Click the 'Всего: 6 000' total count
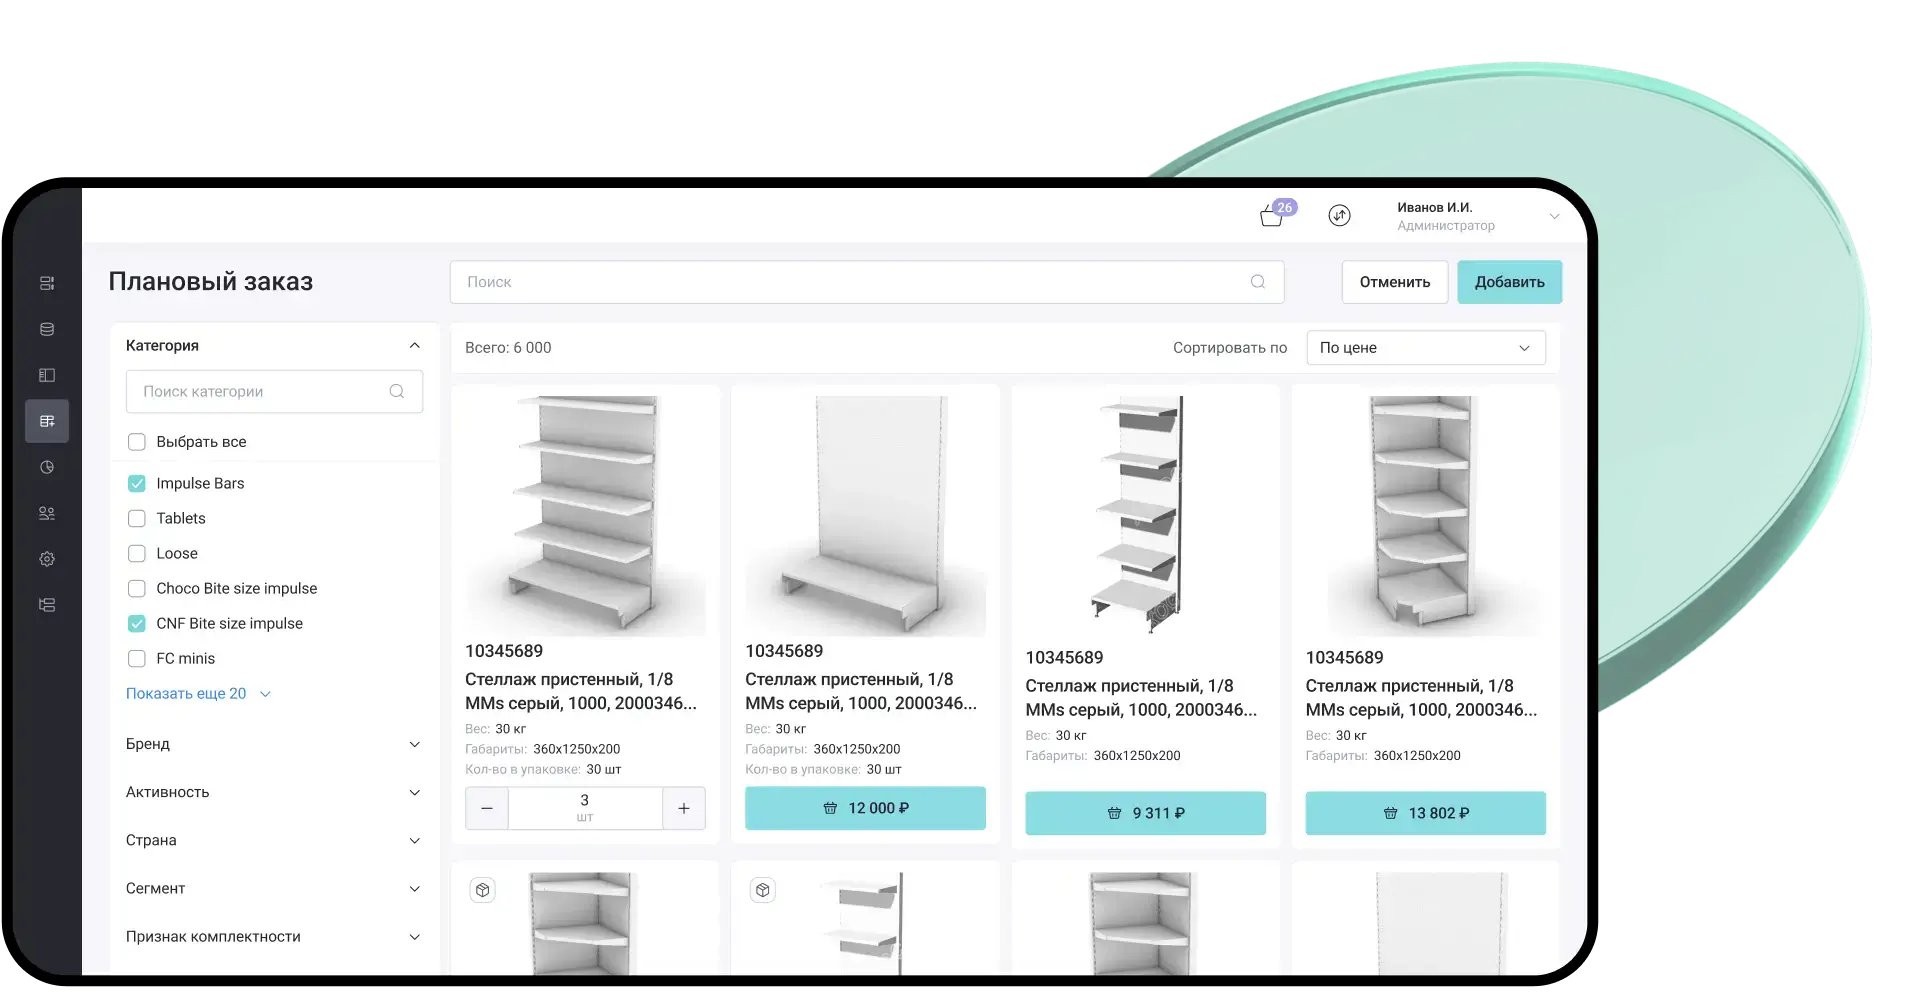1932x992 pixels. point(508,348)
